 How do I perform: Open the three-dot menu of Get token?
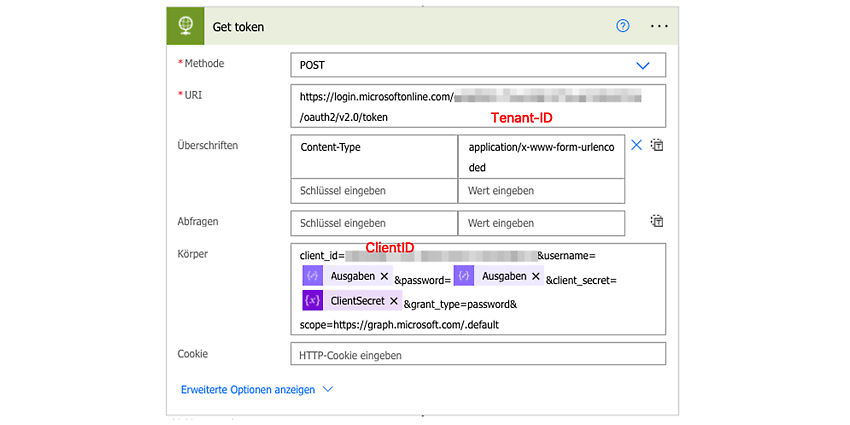(659, 26)
